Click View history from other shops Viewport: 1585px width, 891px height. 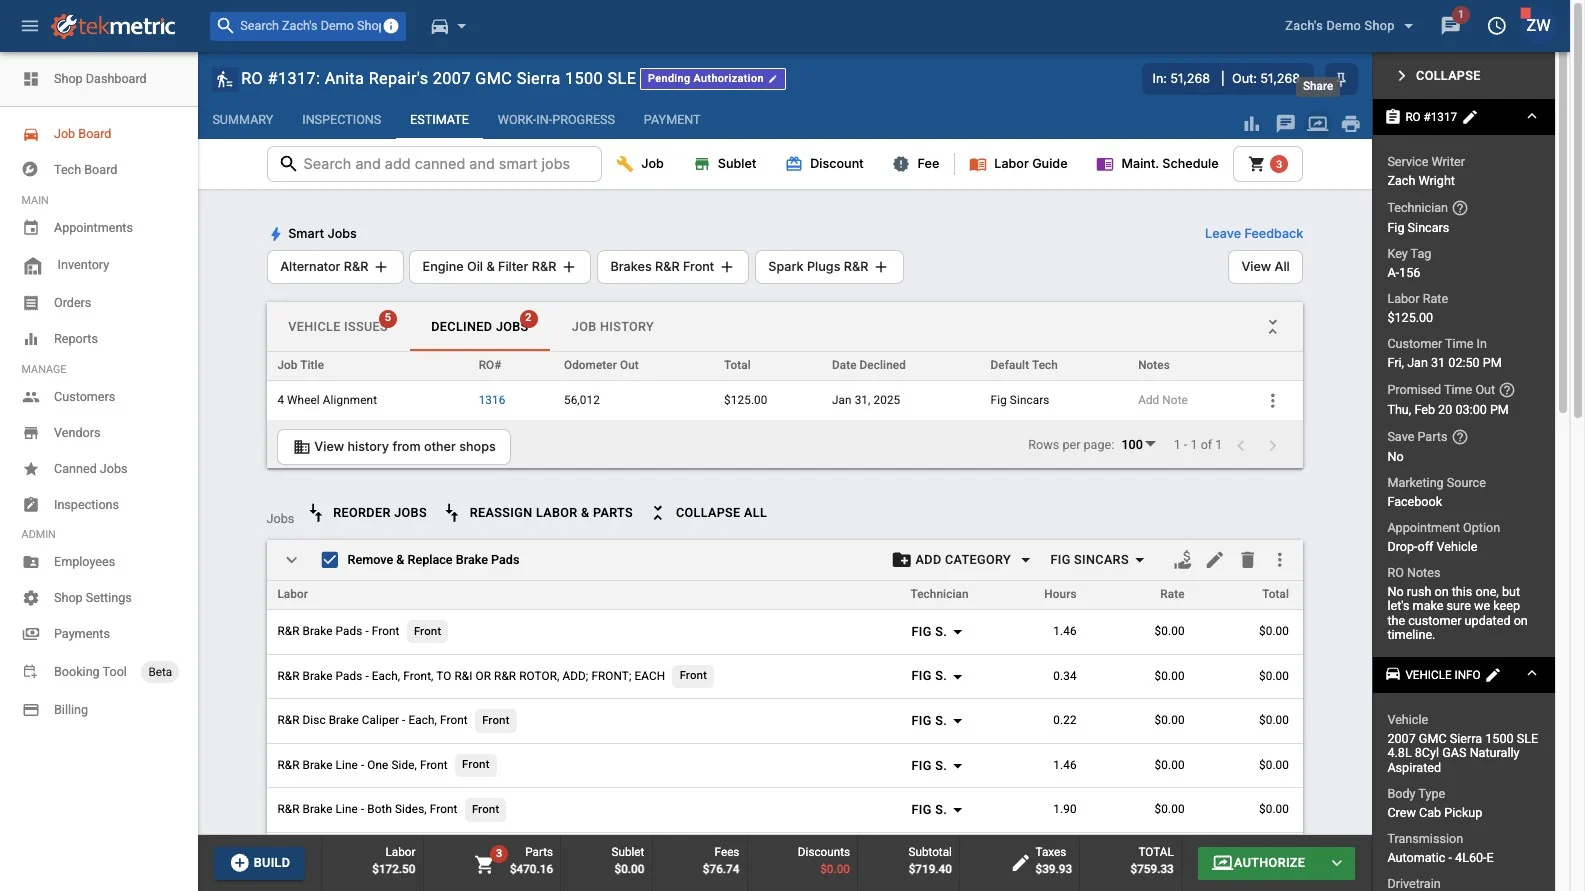tap(394, 447)
